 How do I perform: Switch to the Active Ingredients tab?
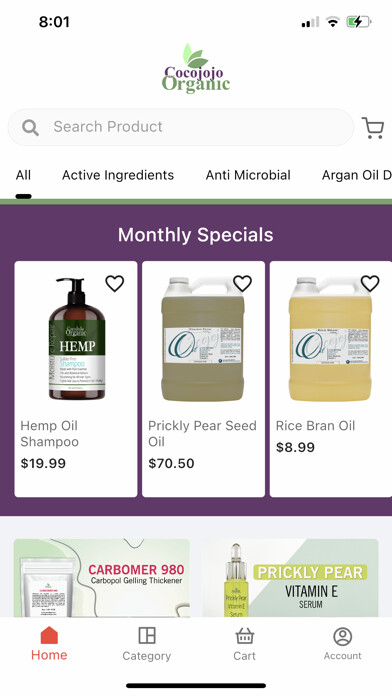pos(118,175)
